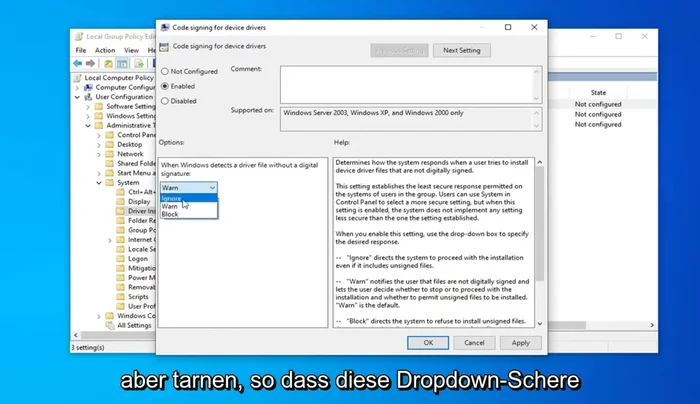Click the Driver Installation folder icon
The height and width of the screenshot is (404, 700).
tap(121, 211)
